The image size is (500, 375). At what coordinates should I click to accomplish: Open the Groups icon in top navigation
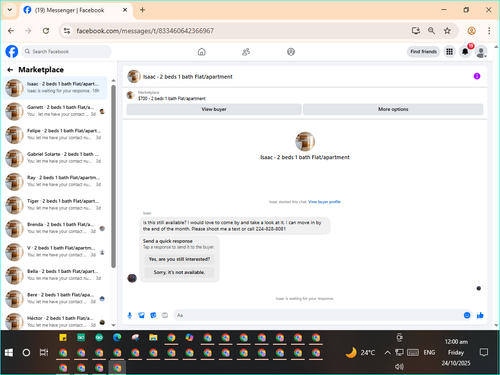(291, 52)
